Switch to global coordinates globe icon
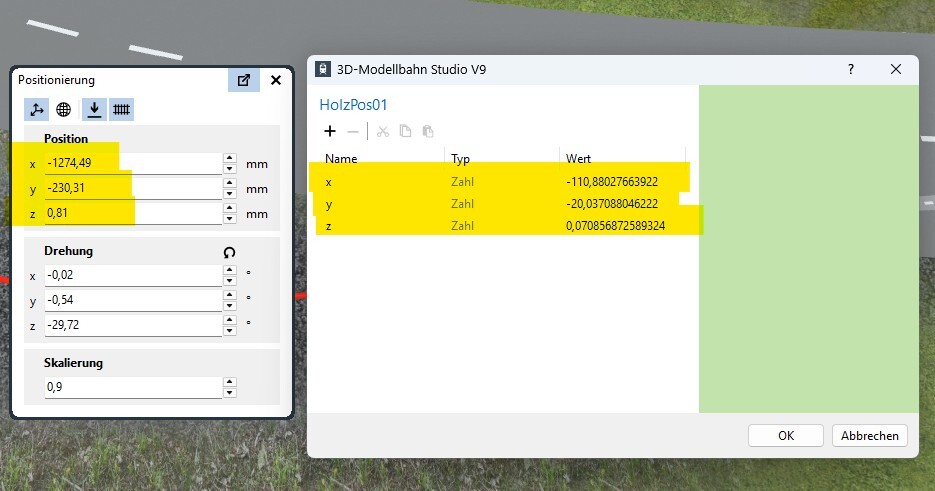 pos(63,110)
